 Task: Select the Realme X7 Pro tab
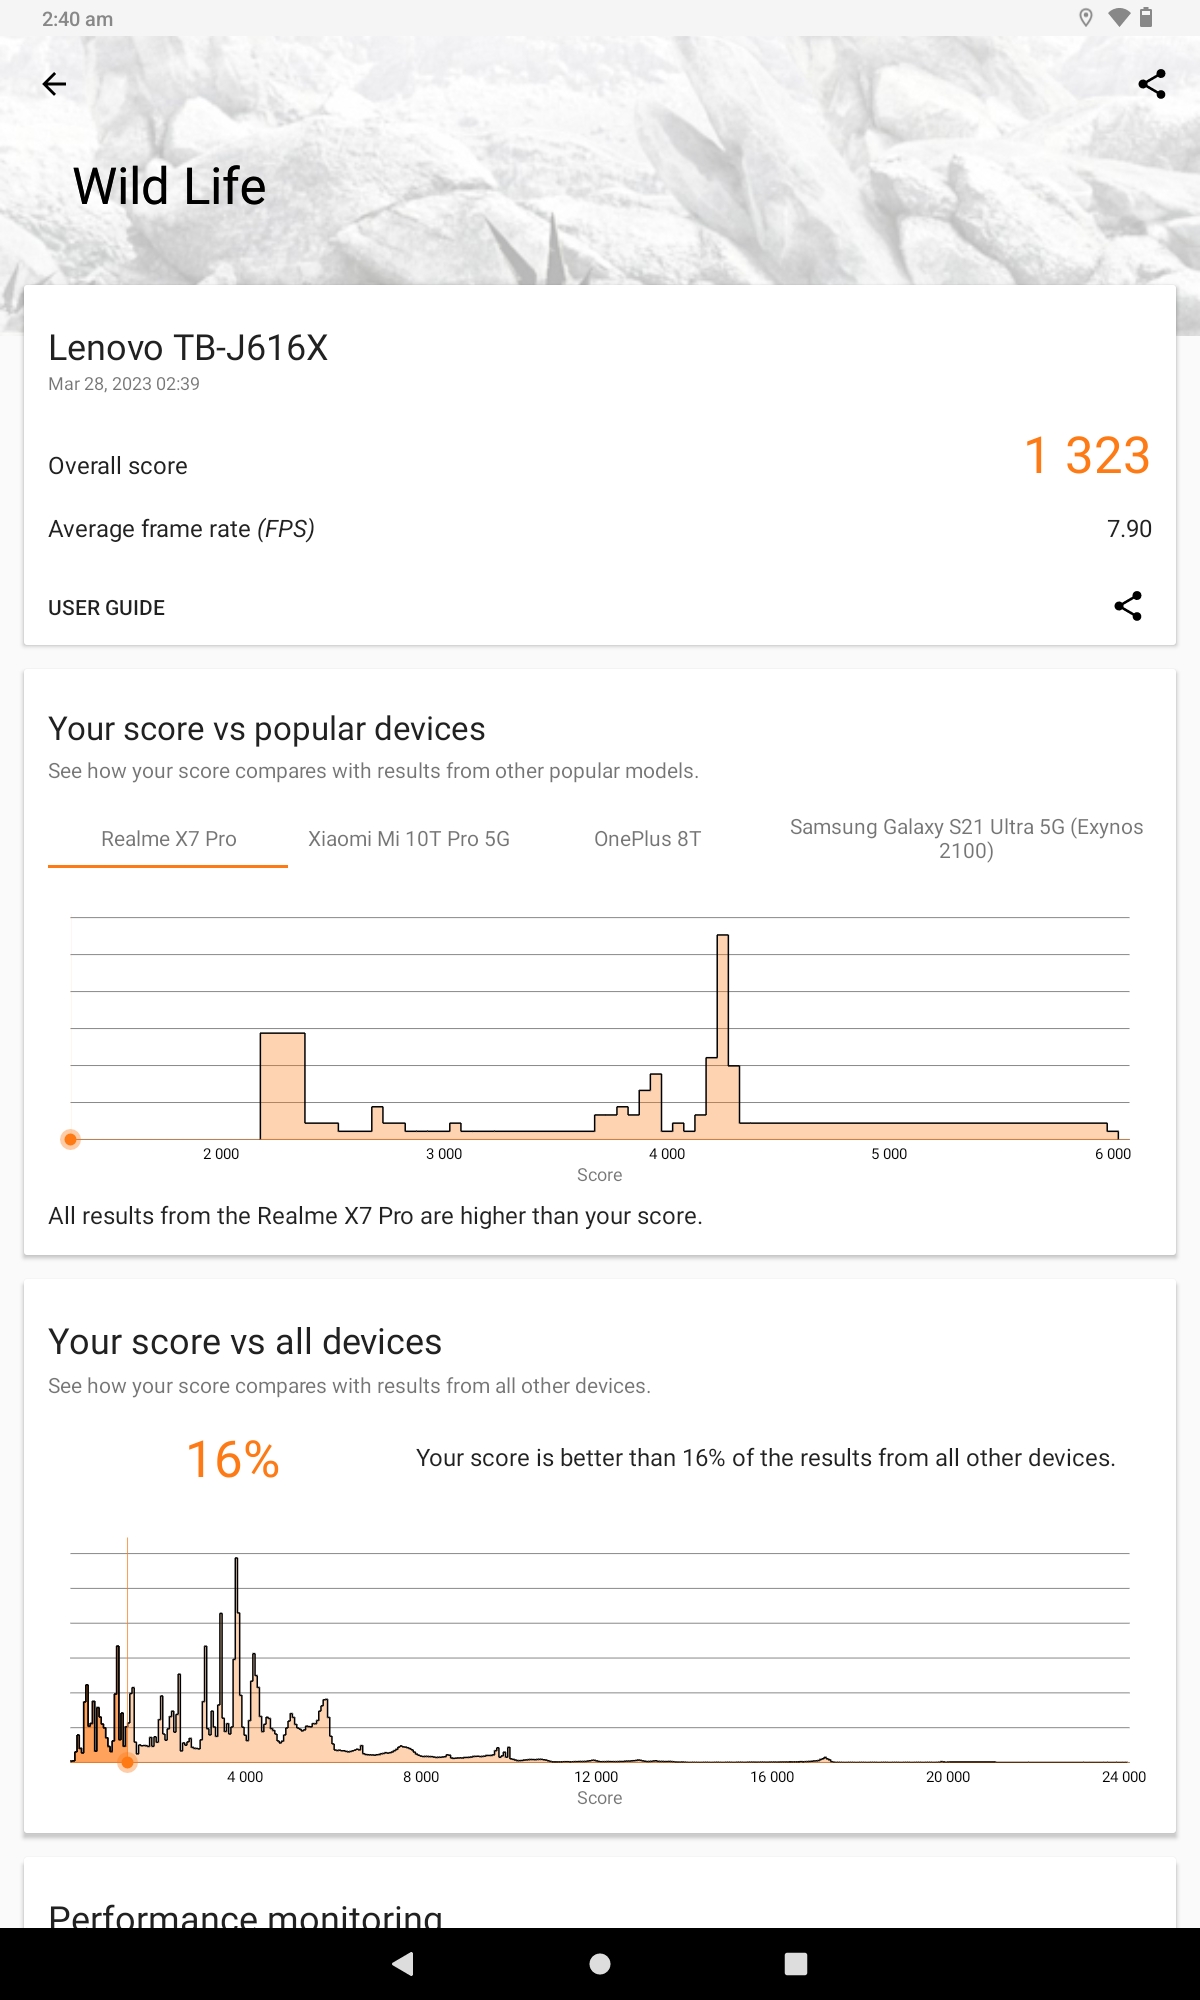pyautogui.click(x=168, y=839)
